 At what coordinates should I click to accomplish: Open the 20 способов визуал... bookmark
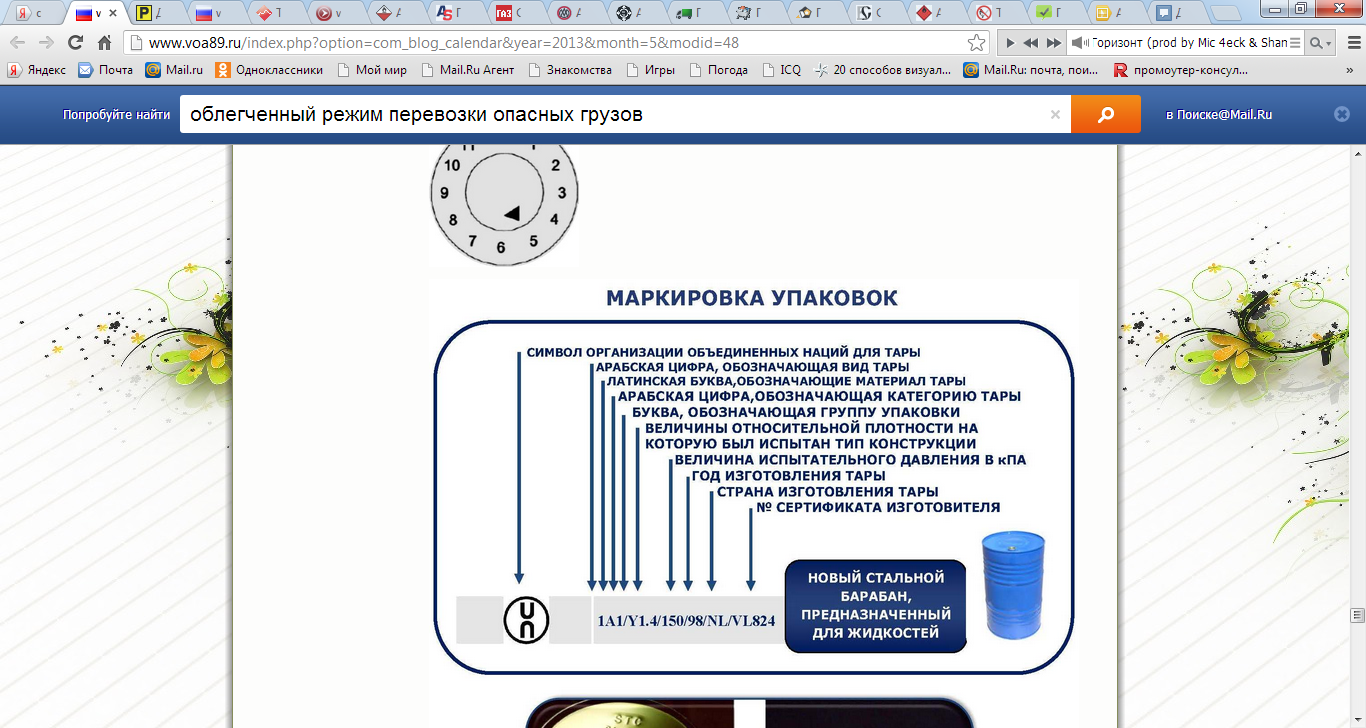tap(883, 70)
